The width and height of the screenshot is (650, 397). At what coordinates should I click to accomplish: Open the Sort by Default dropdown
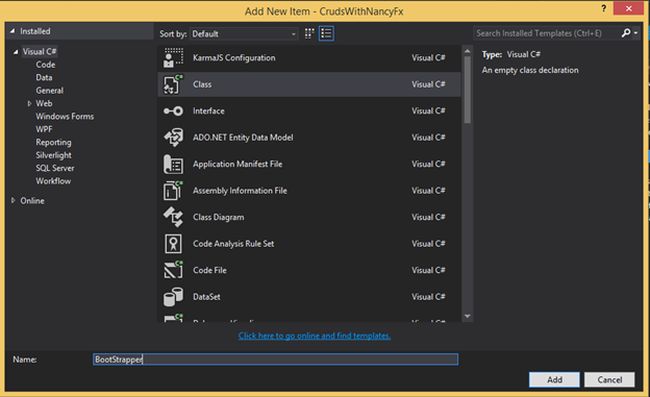pyautogui.click(x=244, y=34)
